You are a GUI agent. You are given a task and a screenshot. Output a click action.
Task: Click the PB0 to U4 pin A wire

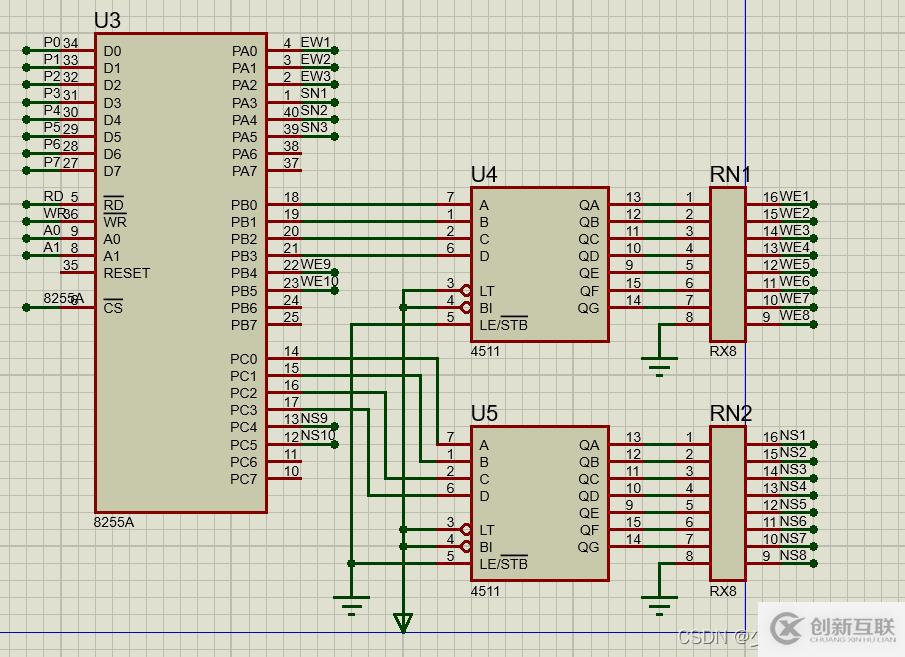[369, 204]
